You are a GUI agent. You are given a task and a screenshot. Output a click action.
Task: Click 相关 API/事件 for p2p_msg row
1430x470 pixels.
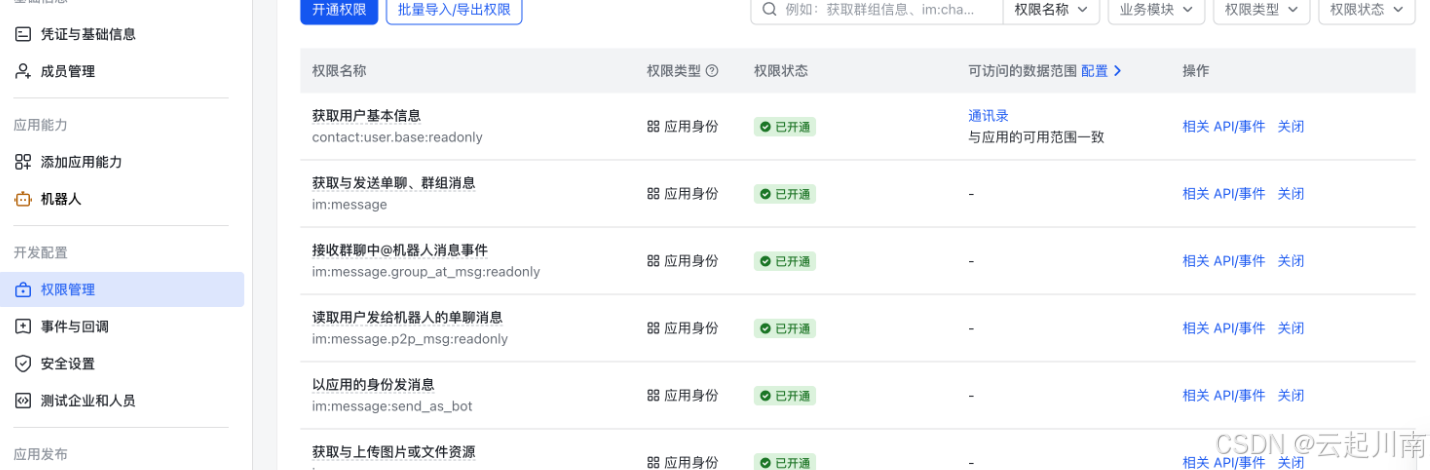1223,328
